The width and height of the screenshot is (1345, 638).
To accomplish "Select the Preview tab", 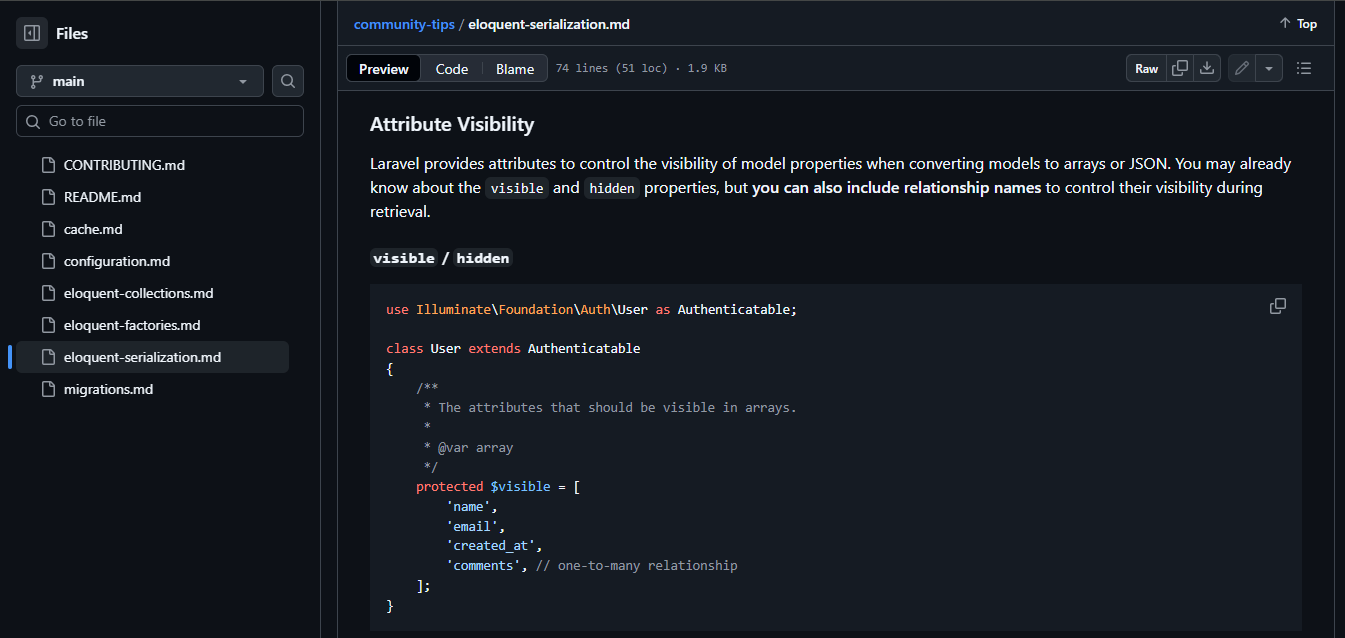I will pos(384,69).
